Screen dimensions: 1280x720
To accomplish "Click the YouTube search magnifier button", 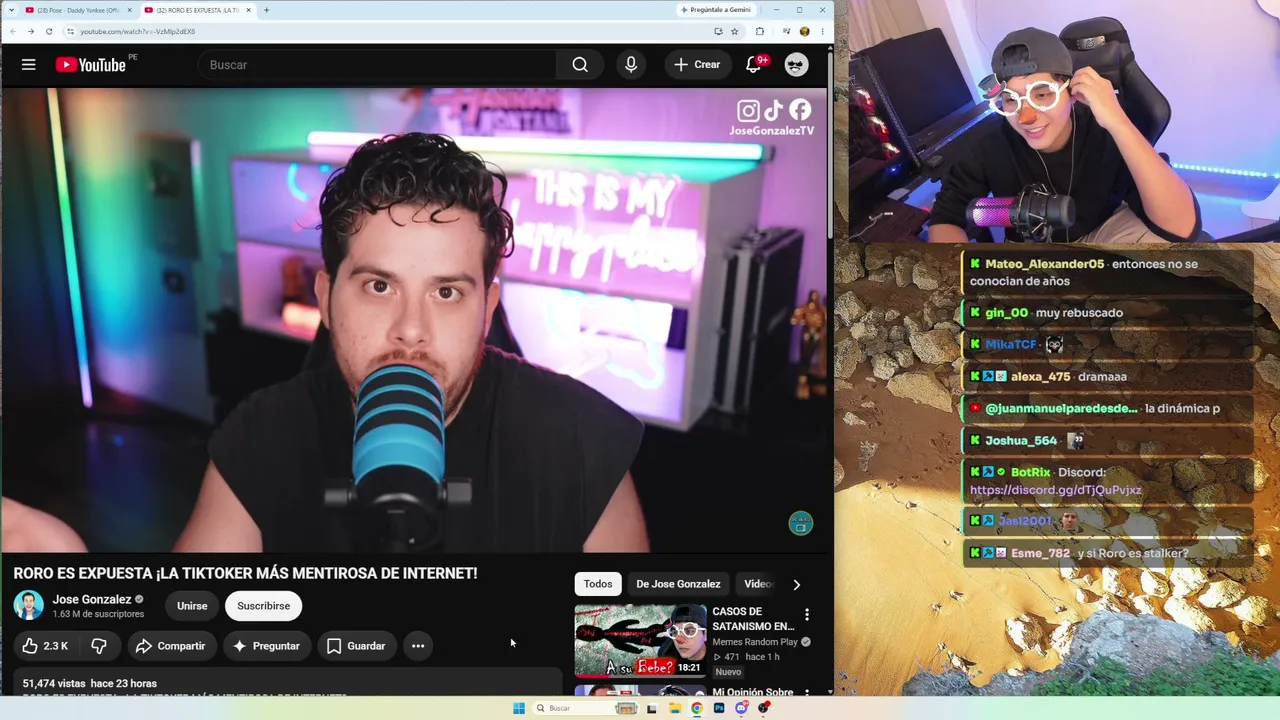I will point(580,65).
